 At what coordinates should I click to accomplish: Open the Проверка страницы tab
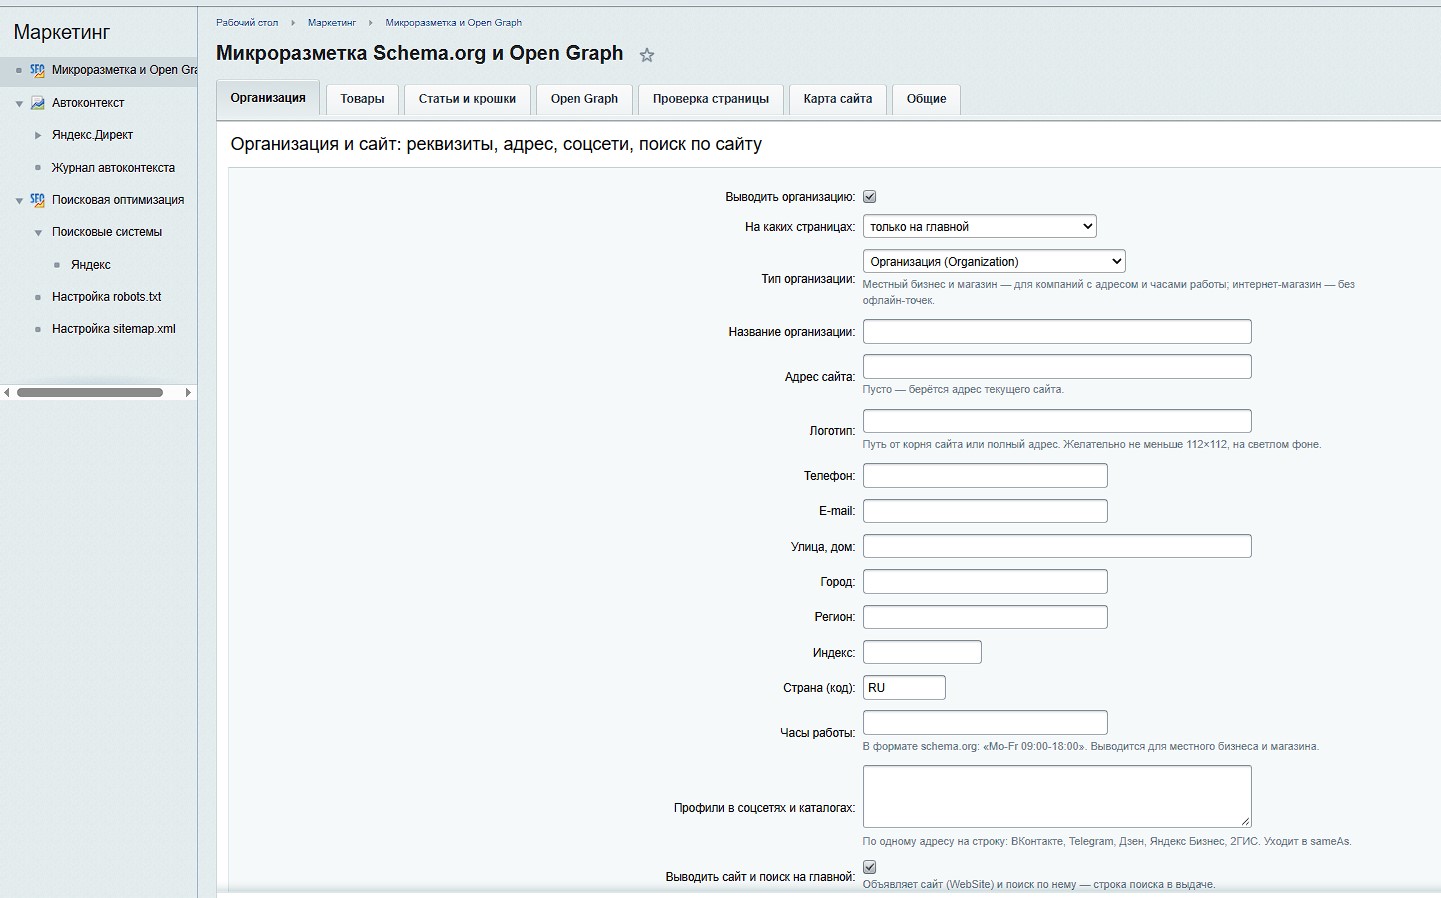(711, 99)
